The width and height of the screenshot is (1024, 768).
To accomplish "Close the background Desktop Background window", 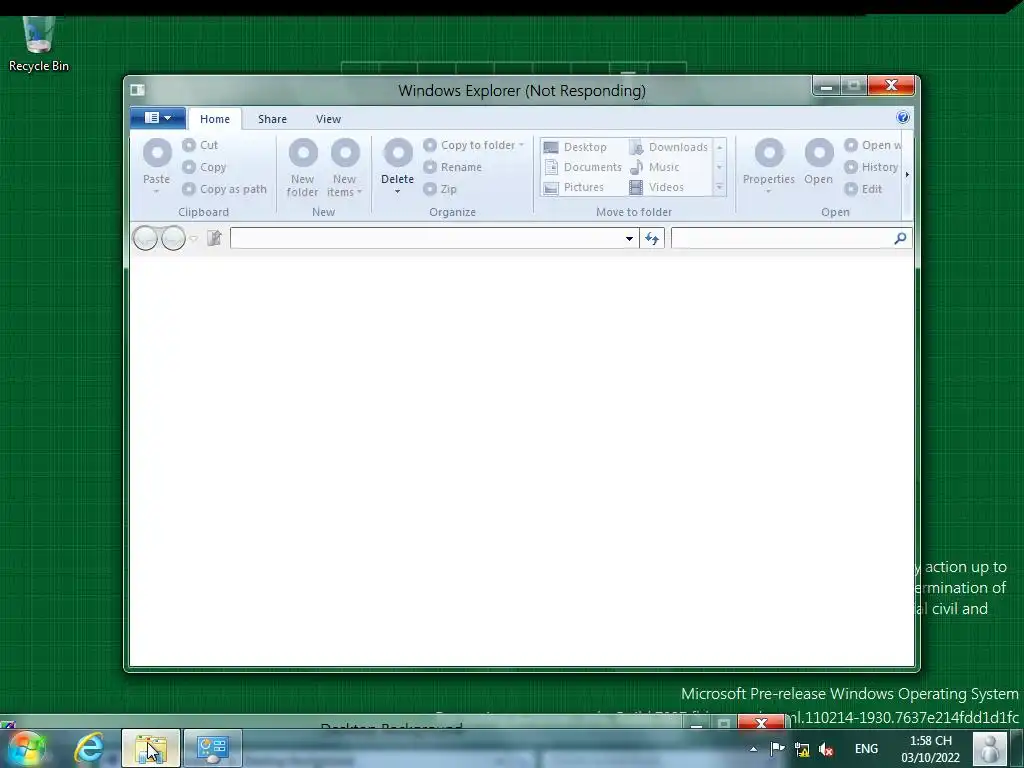I will click(760, 722).
